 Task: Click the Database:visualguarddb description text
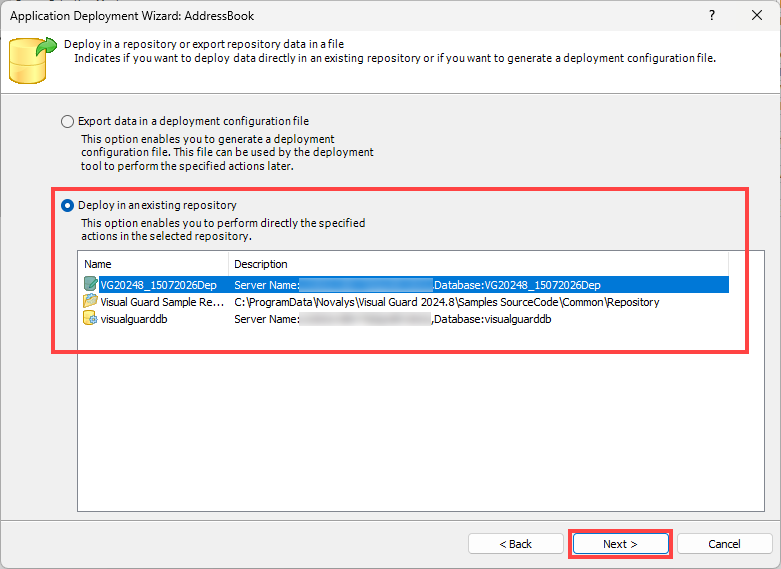(493, 319)
